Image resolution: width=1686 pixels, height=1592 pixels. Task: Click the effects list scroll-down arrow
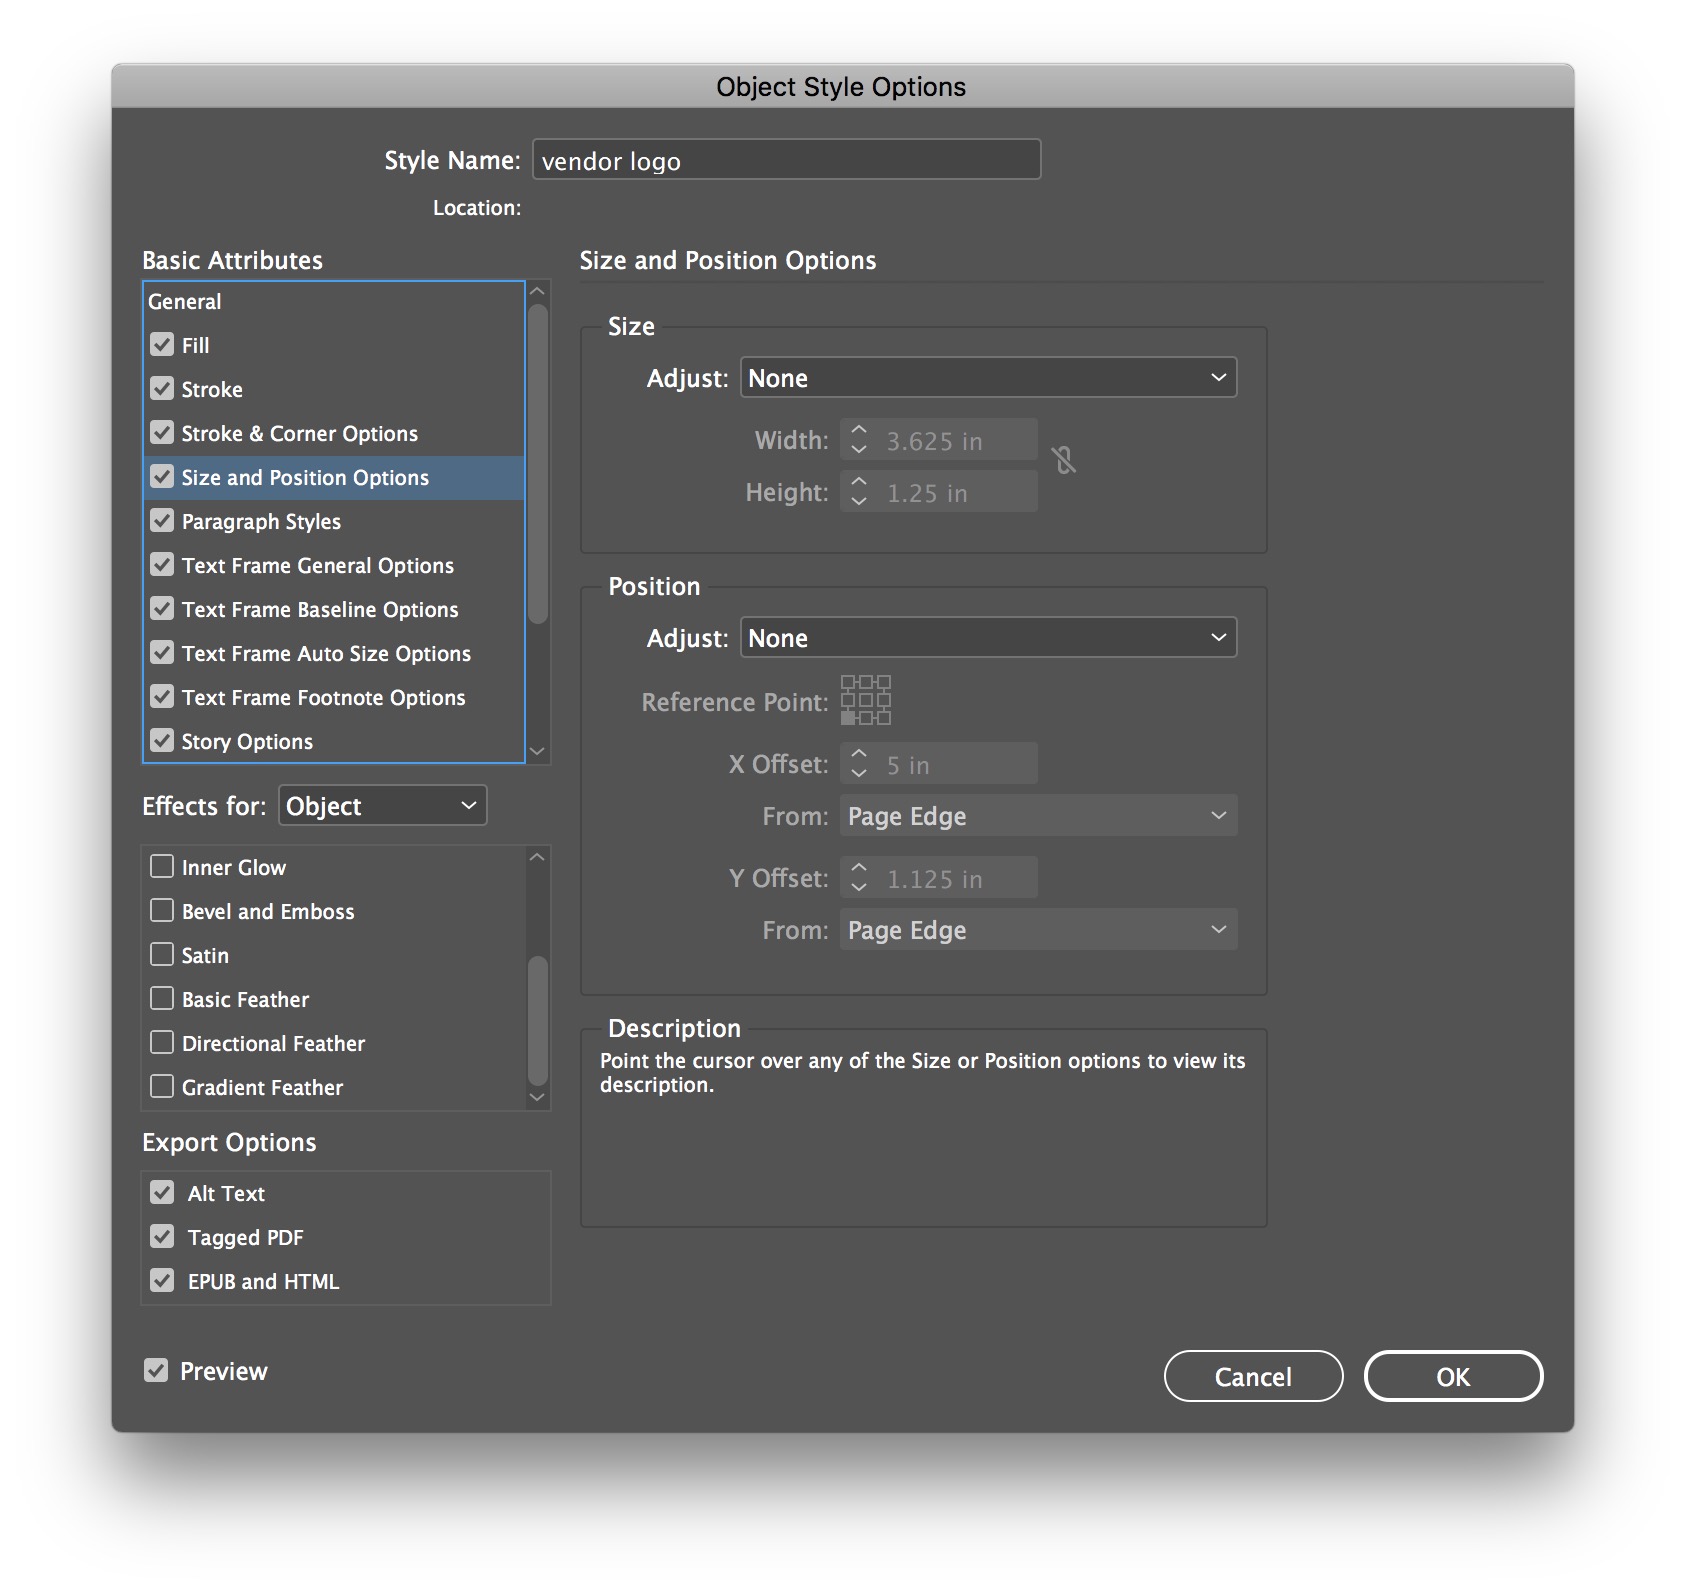pyautogui.click(x=538, y=1097)
